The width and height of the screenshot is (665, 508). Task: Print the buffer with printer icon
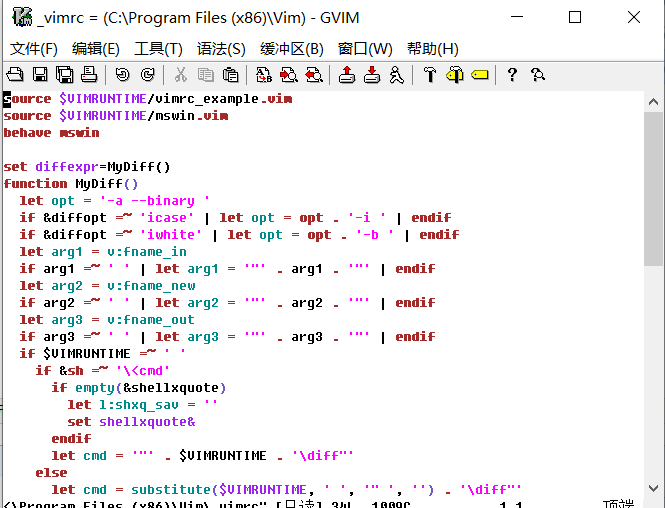point(89,75)
